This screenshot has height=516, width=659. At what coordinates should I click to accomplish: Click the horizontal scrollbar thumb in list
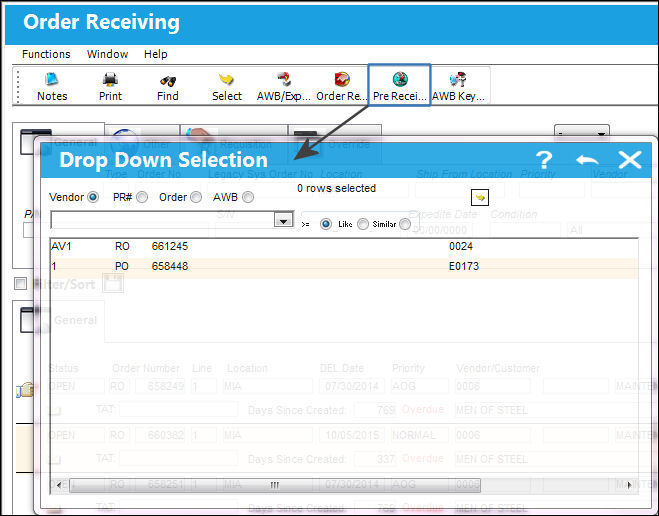click(275, 485)
